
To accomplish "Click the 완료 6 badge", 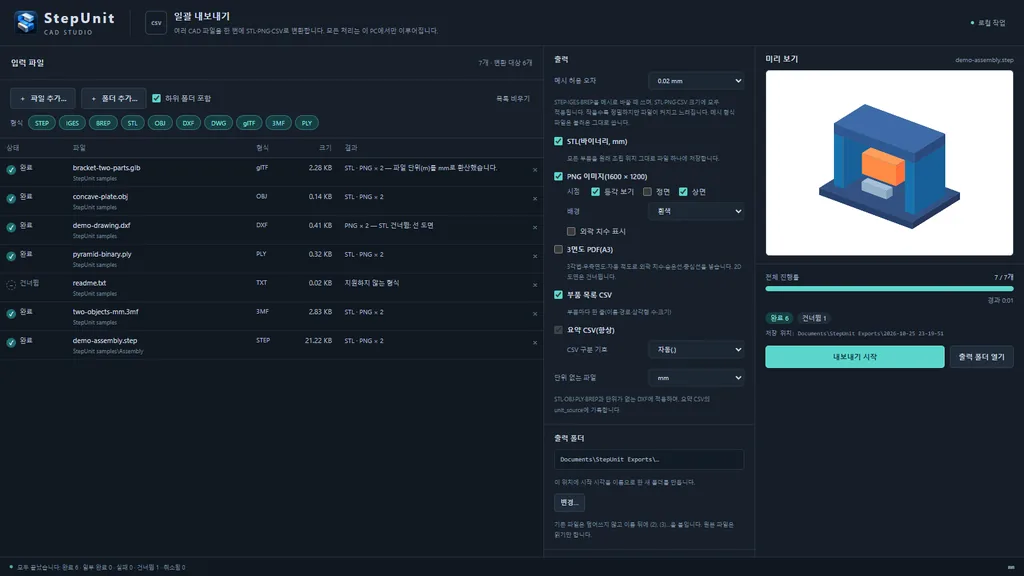I will [x=780, y=318].
